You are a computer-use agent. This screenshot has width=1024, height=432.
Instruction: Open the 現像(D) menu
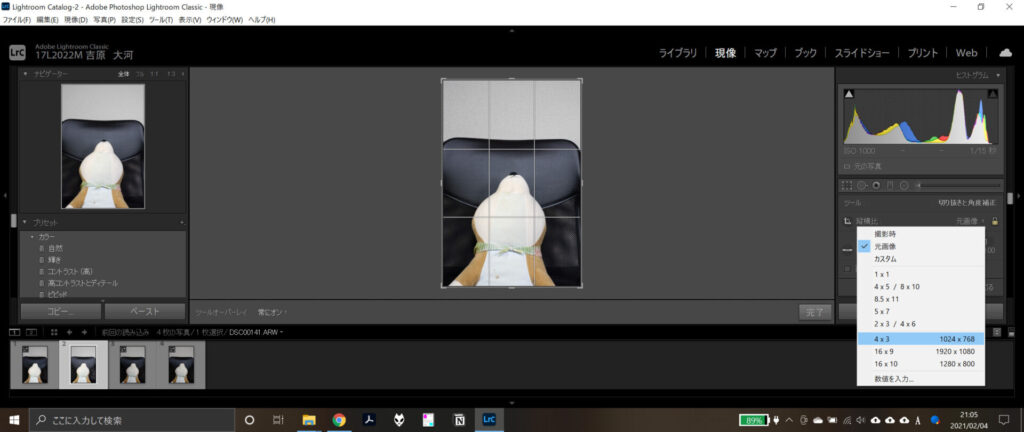[76, 20]
